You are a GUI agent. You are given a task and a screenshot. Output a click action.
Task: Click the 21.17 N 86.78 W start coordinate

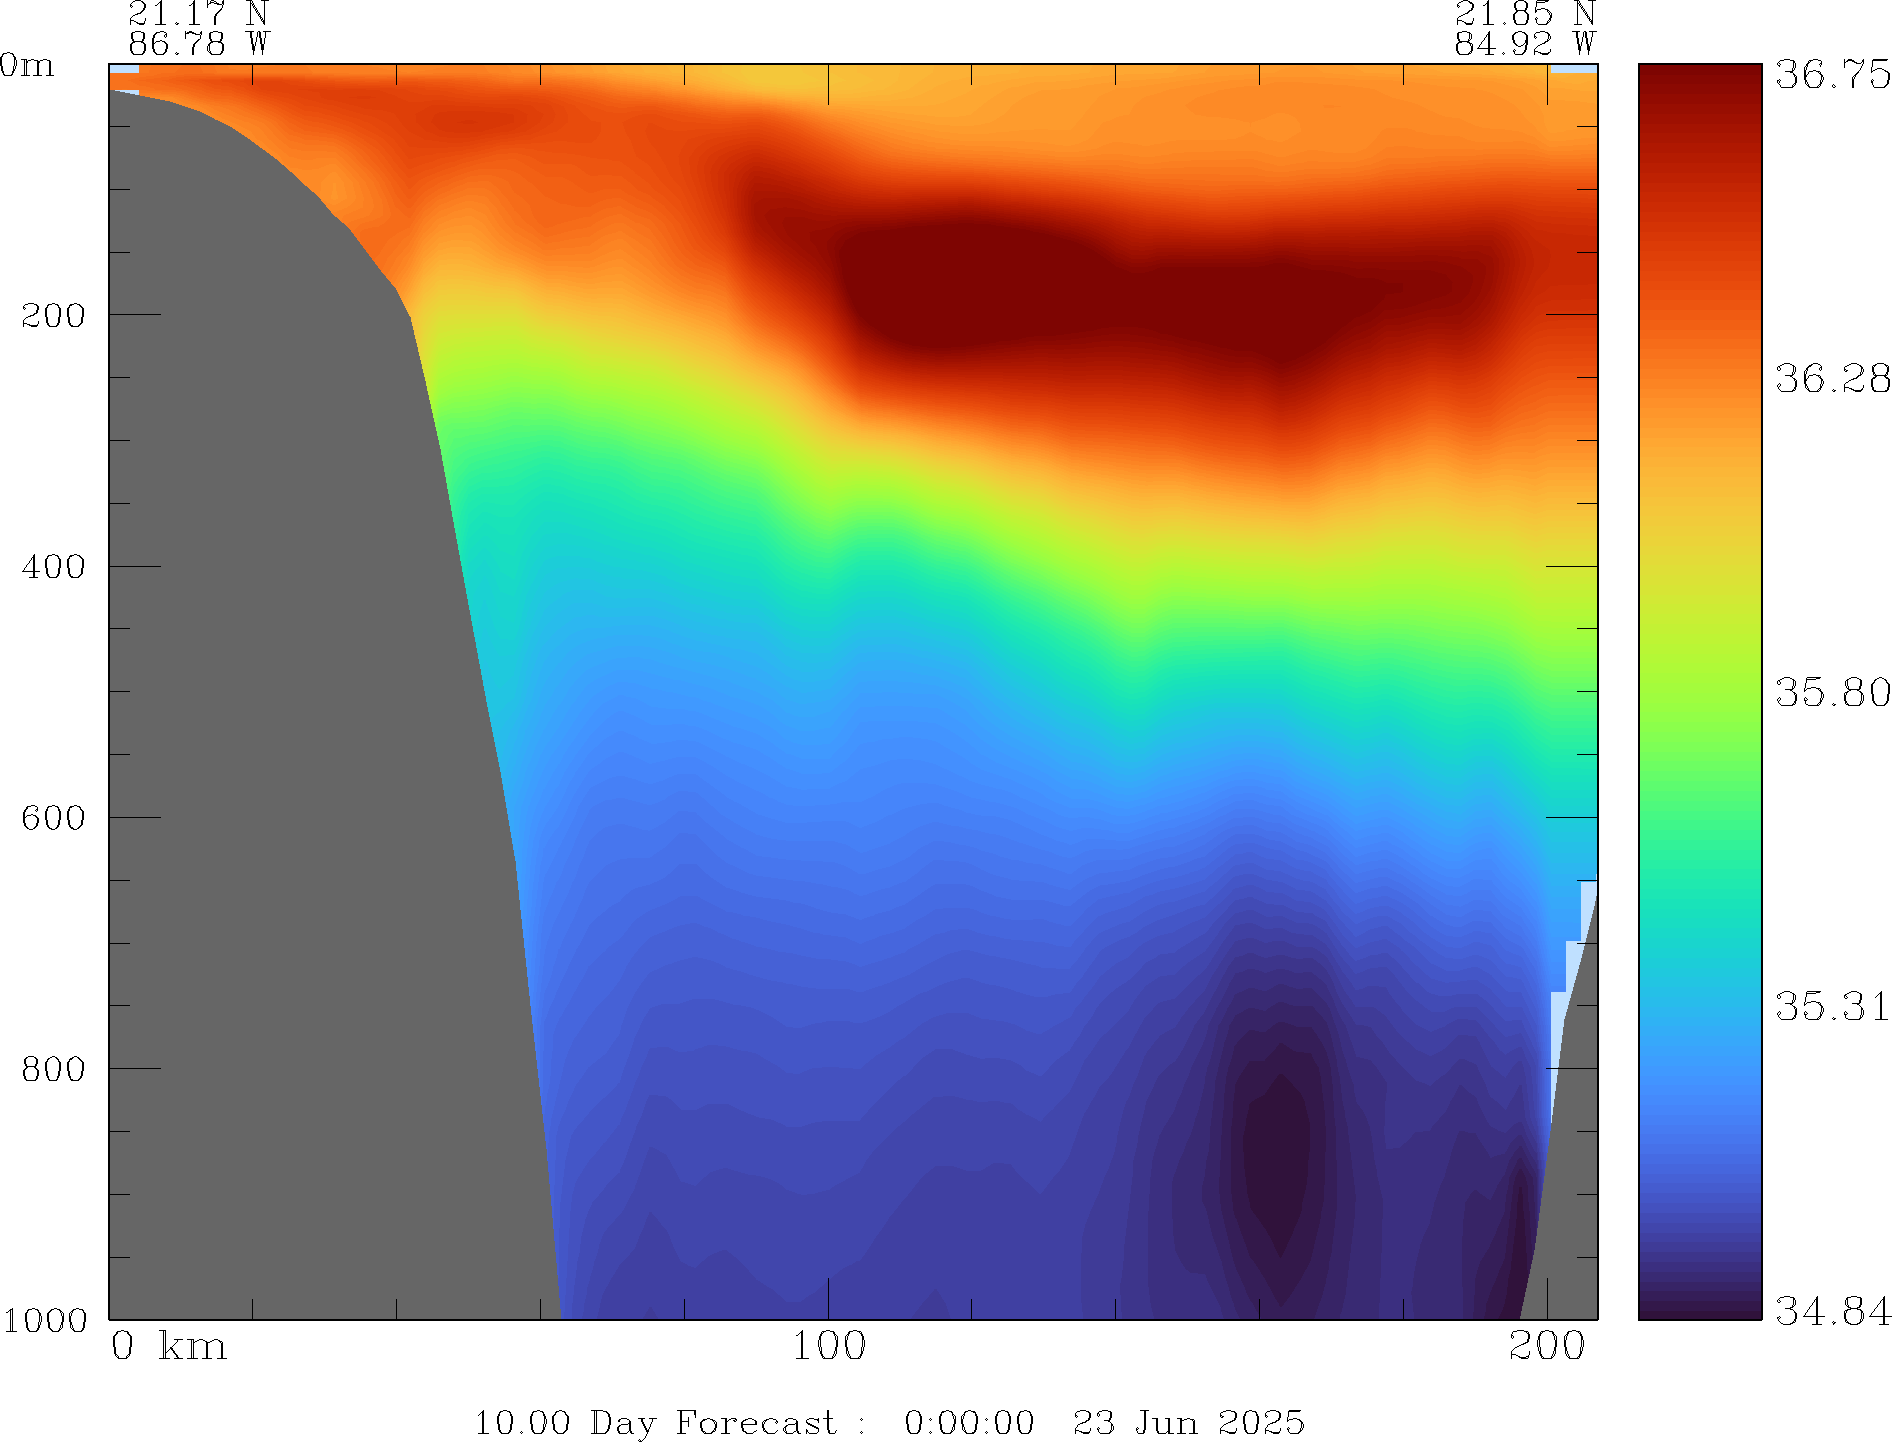coord(198,28)
